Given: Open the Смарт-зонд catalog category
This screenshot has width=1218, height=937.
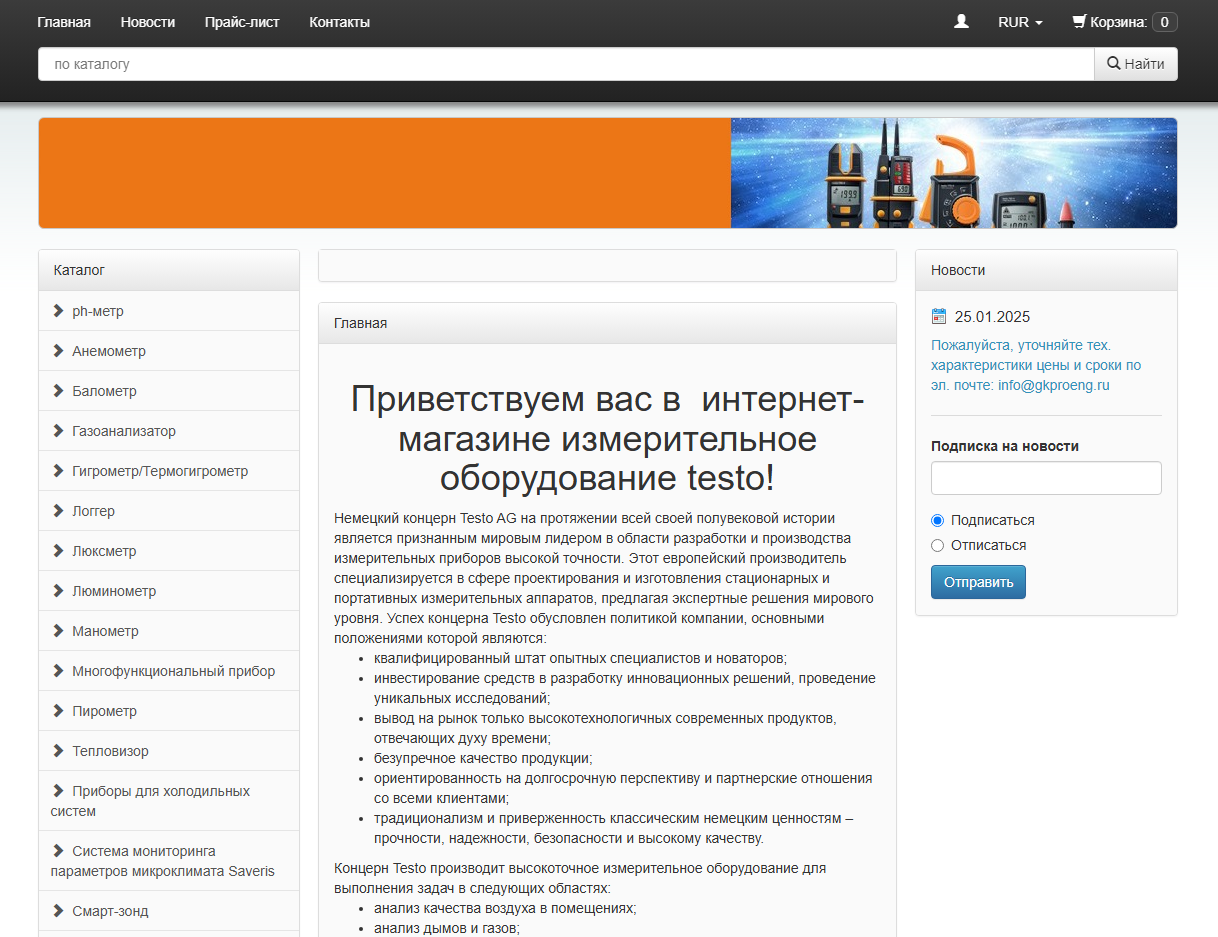Looking at the screenshot, I should click(169, 911).
